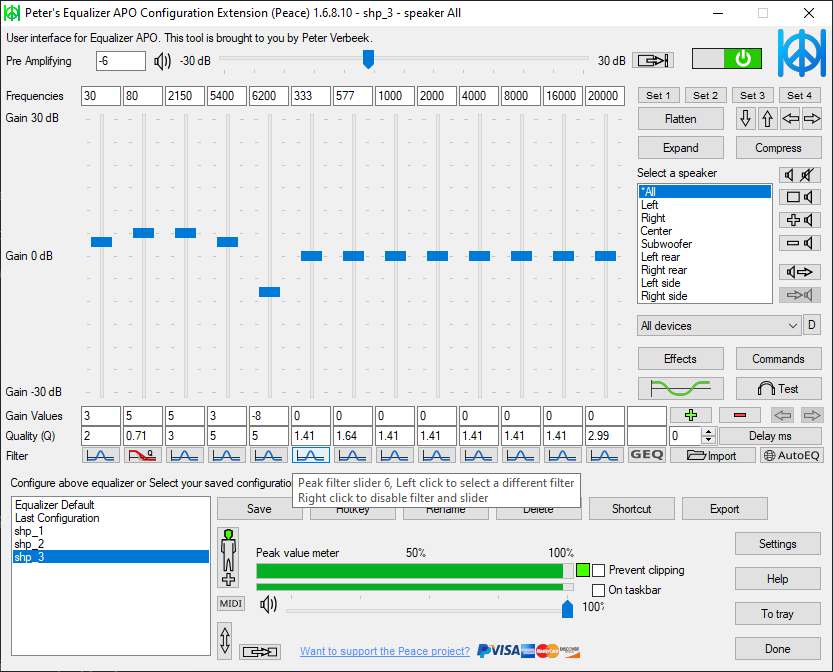833x672 pixels.
Task: Click the speaker copy arrow icon button
Action: click(800, 273)
